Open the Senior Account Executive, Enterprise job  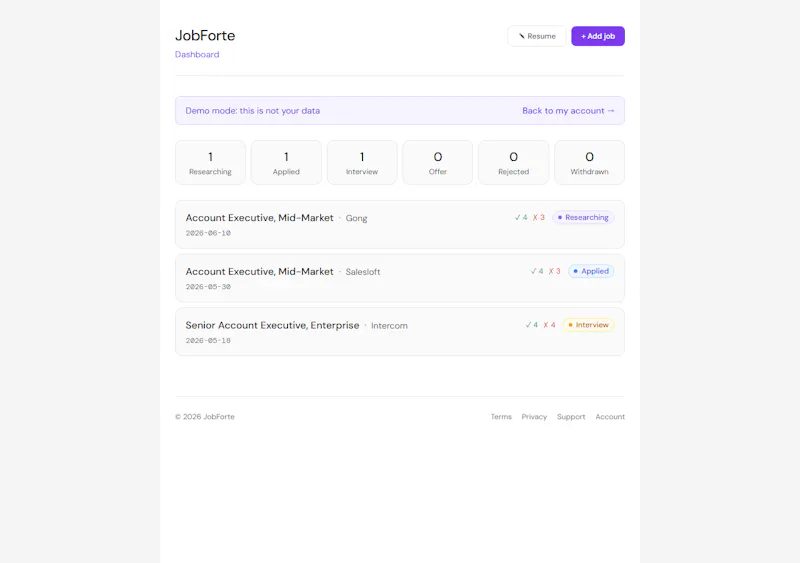399,332
